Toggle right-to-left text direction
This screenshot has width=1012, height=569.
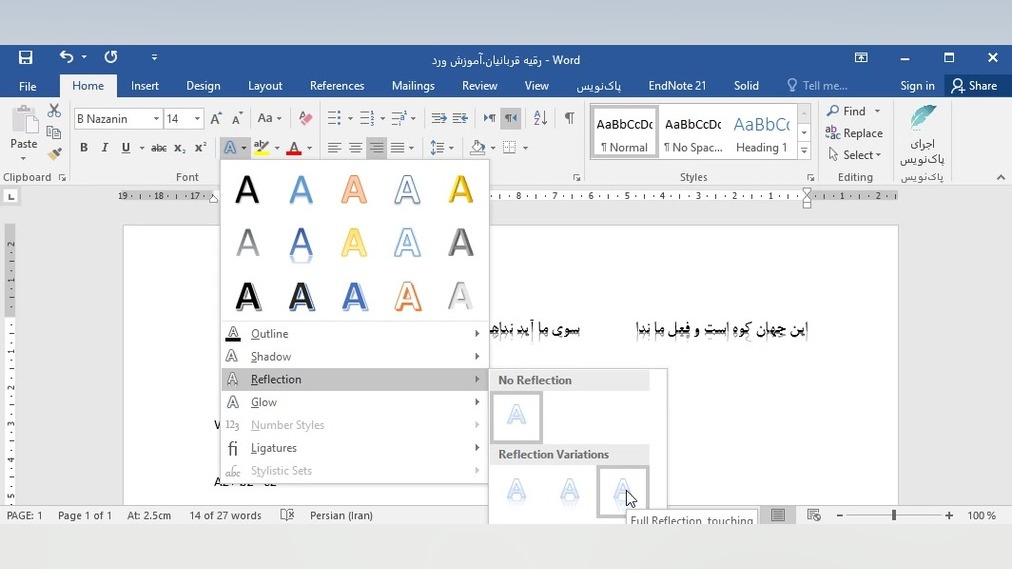511,118
